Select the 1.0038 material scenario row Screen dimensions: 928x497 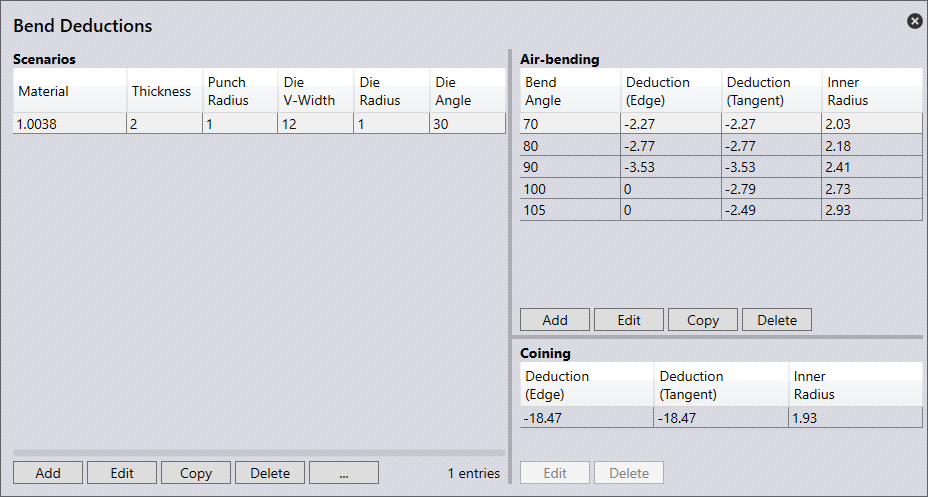click(70, 123)
